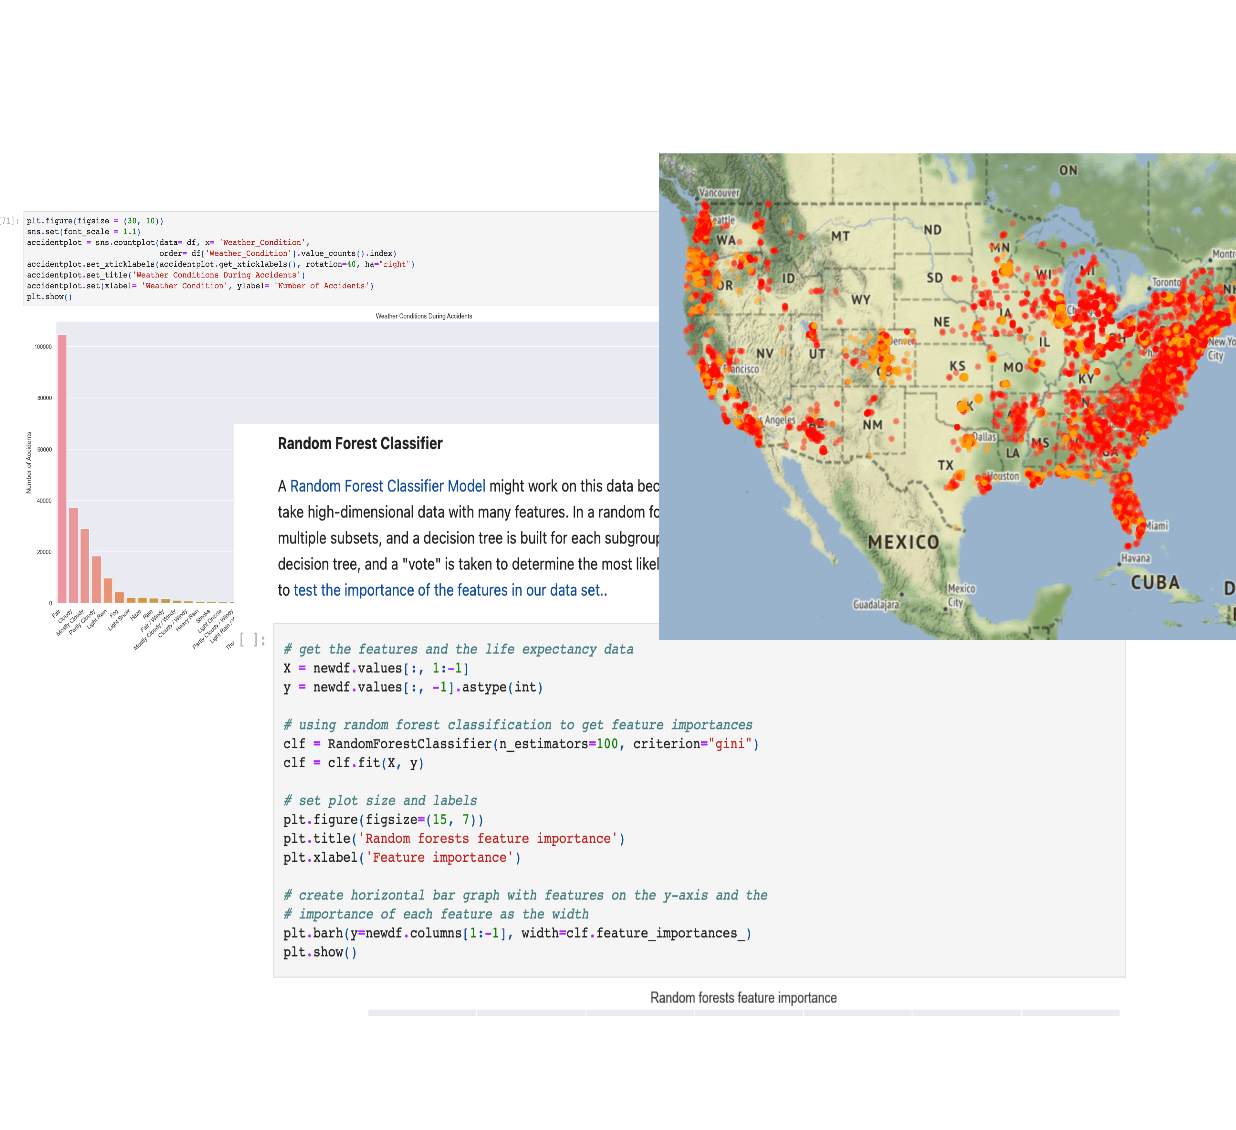Viewport: 1236px width, 1130px height.
Task: Click the Miami city label on map
Action: click(1156, 526)
